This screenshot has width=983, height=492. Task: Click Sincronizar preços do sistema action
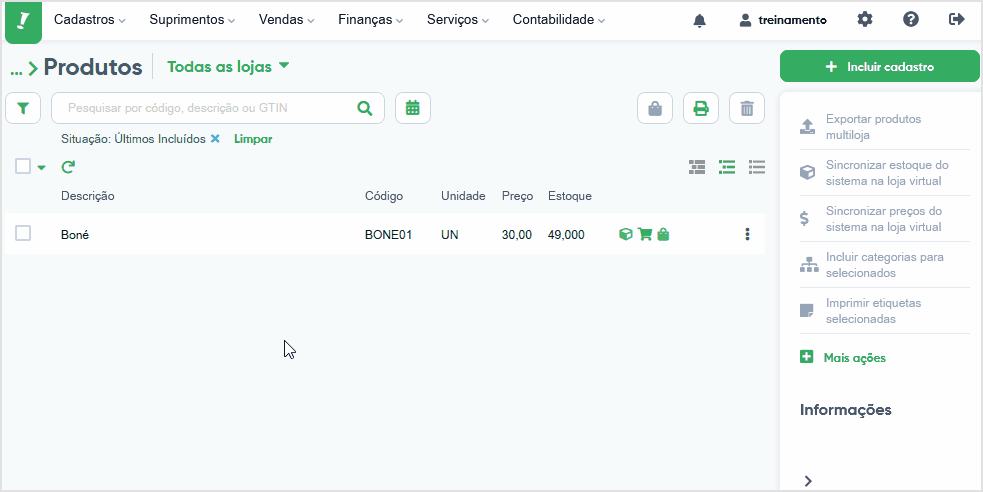[x=885, y=219]
